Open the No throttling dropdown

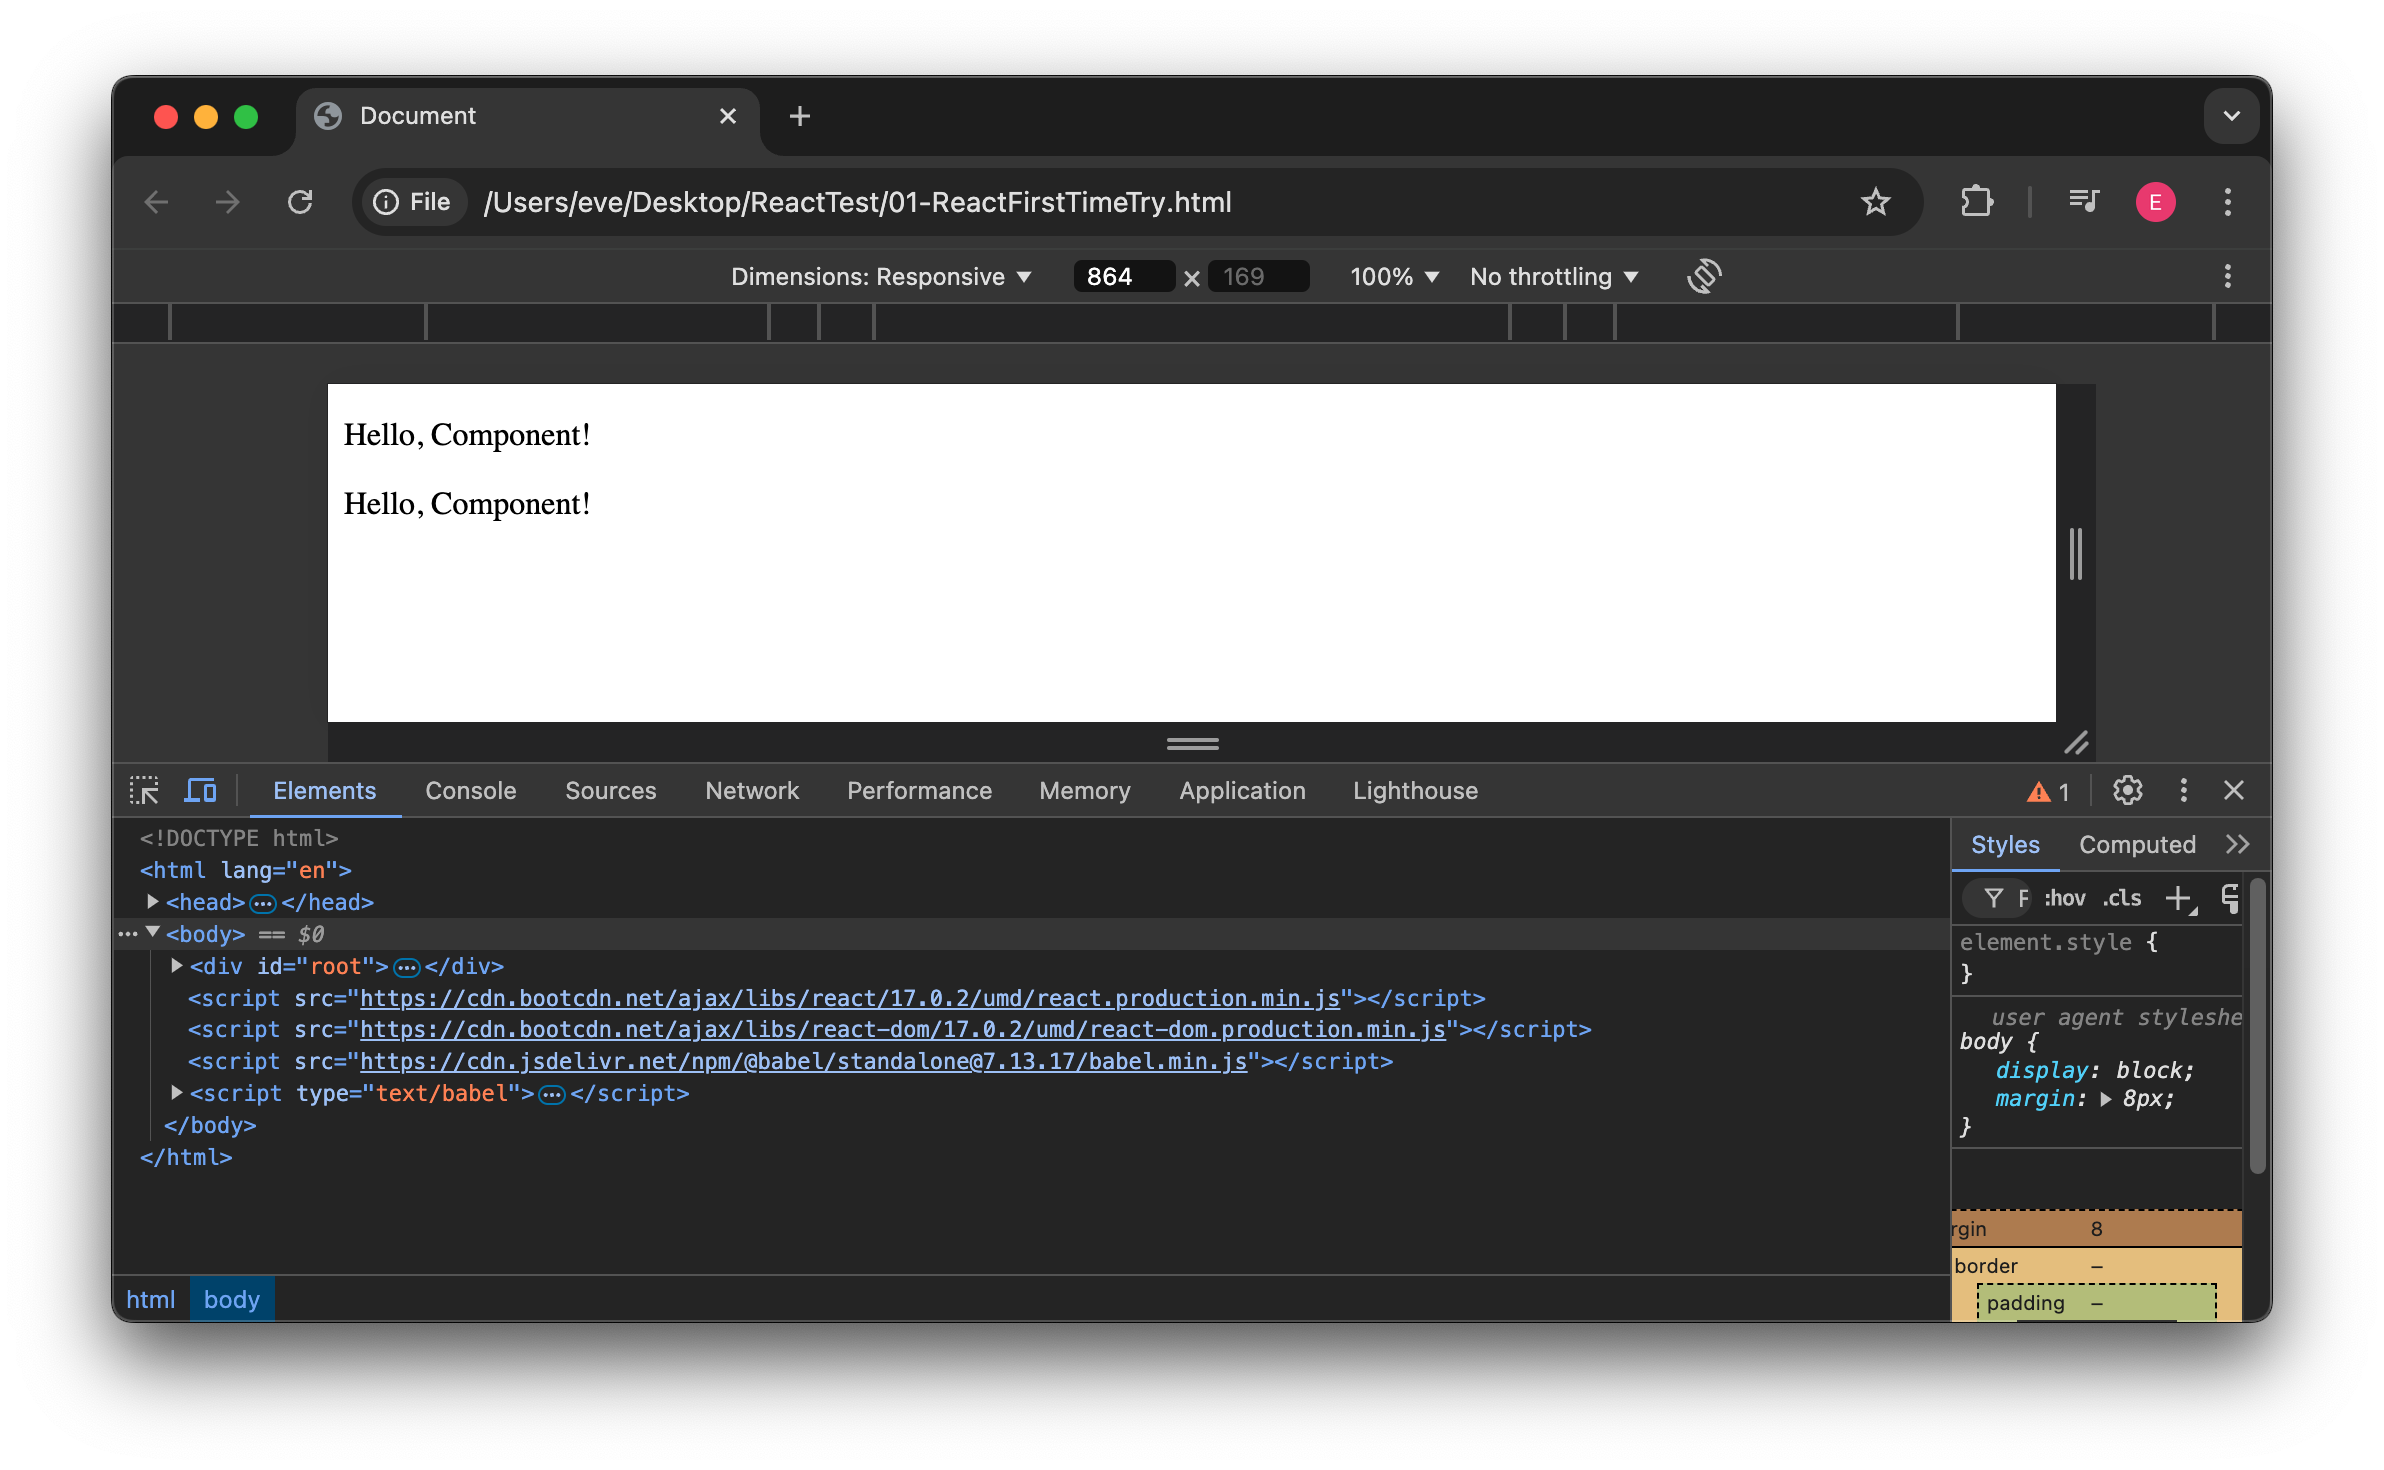(x=1553, y=276)
